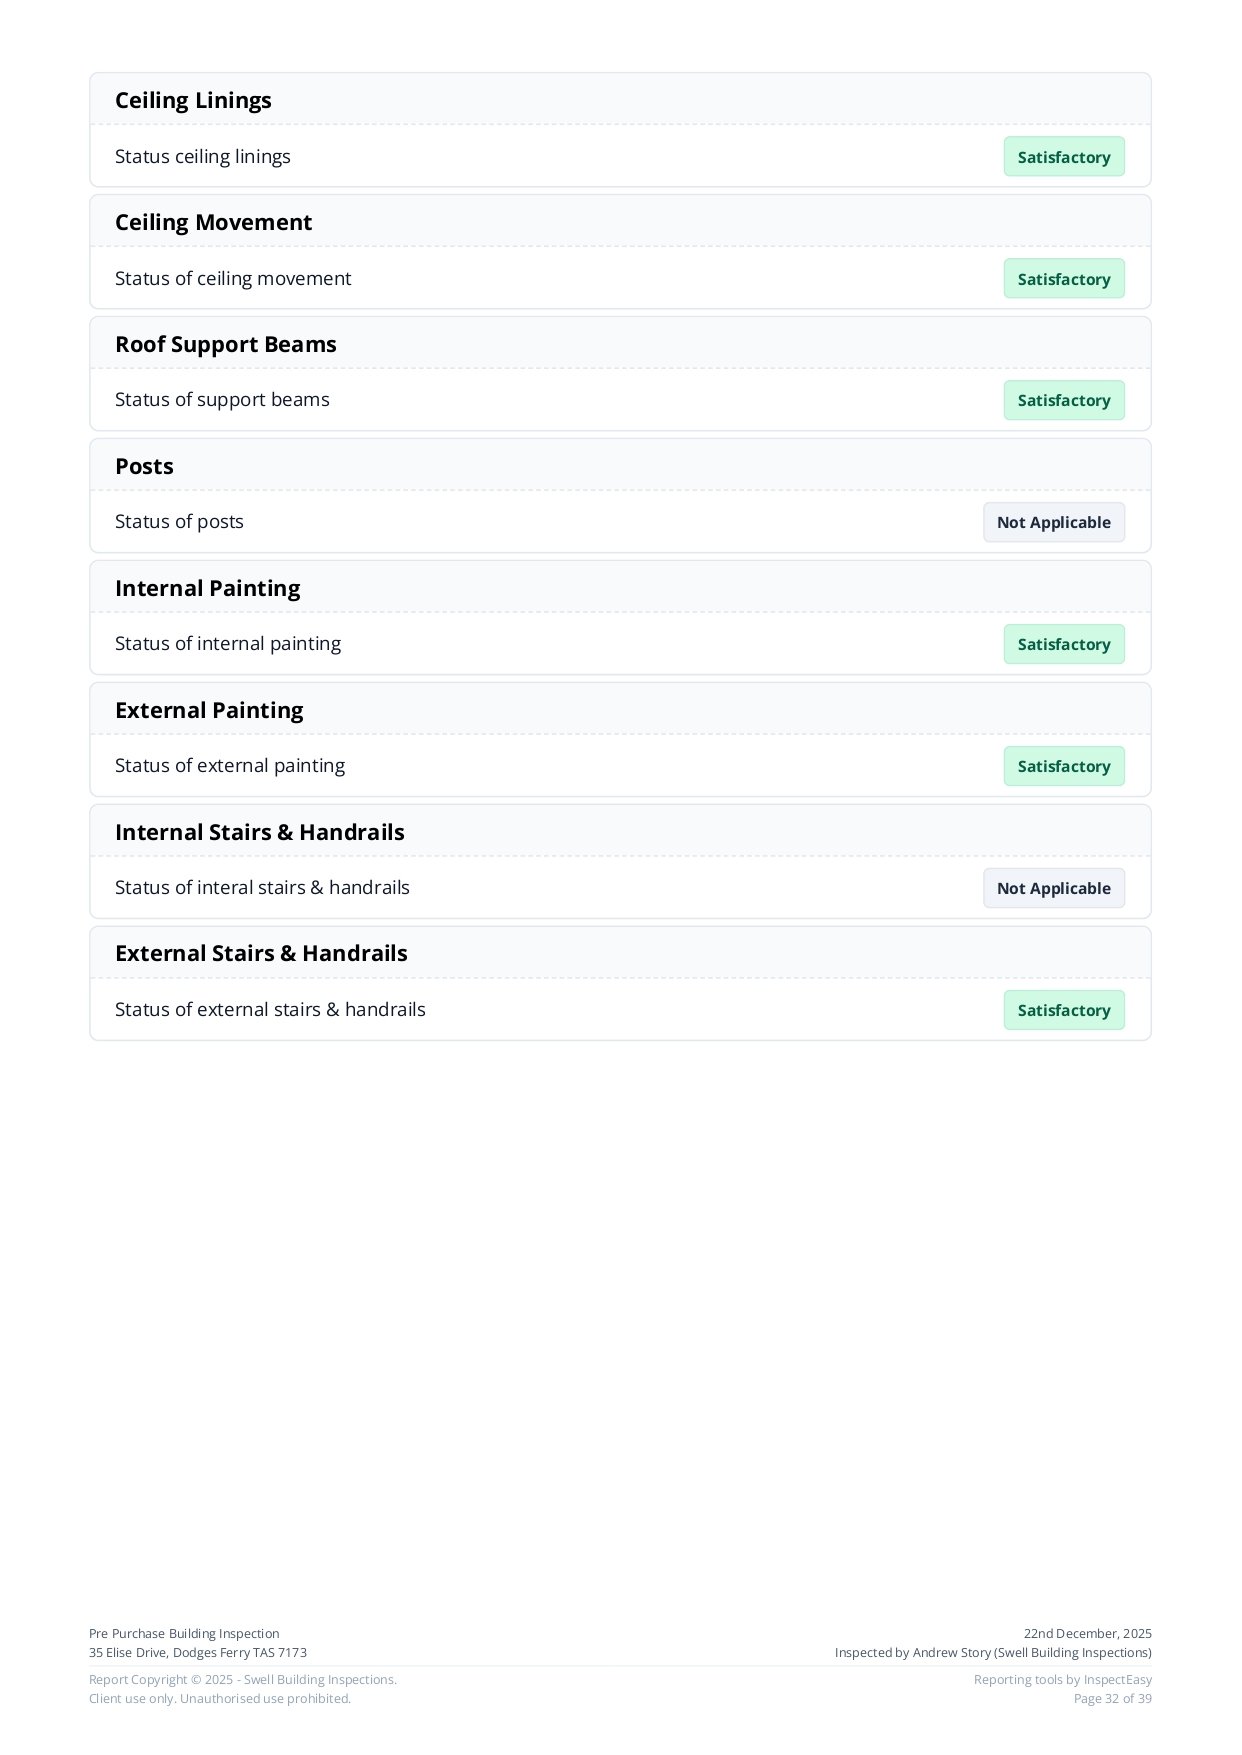Select the Ceiling Linings section heading
The height and width of the screenshot is (1755, 1242).
[x=193, y=100]
